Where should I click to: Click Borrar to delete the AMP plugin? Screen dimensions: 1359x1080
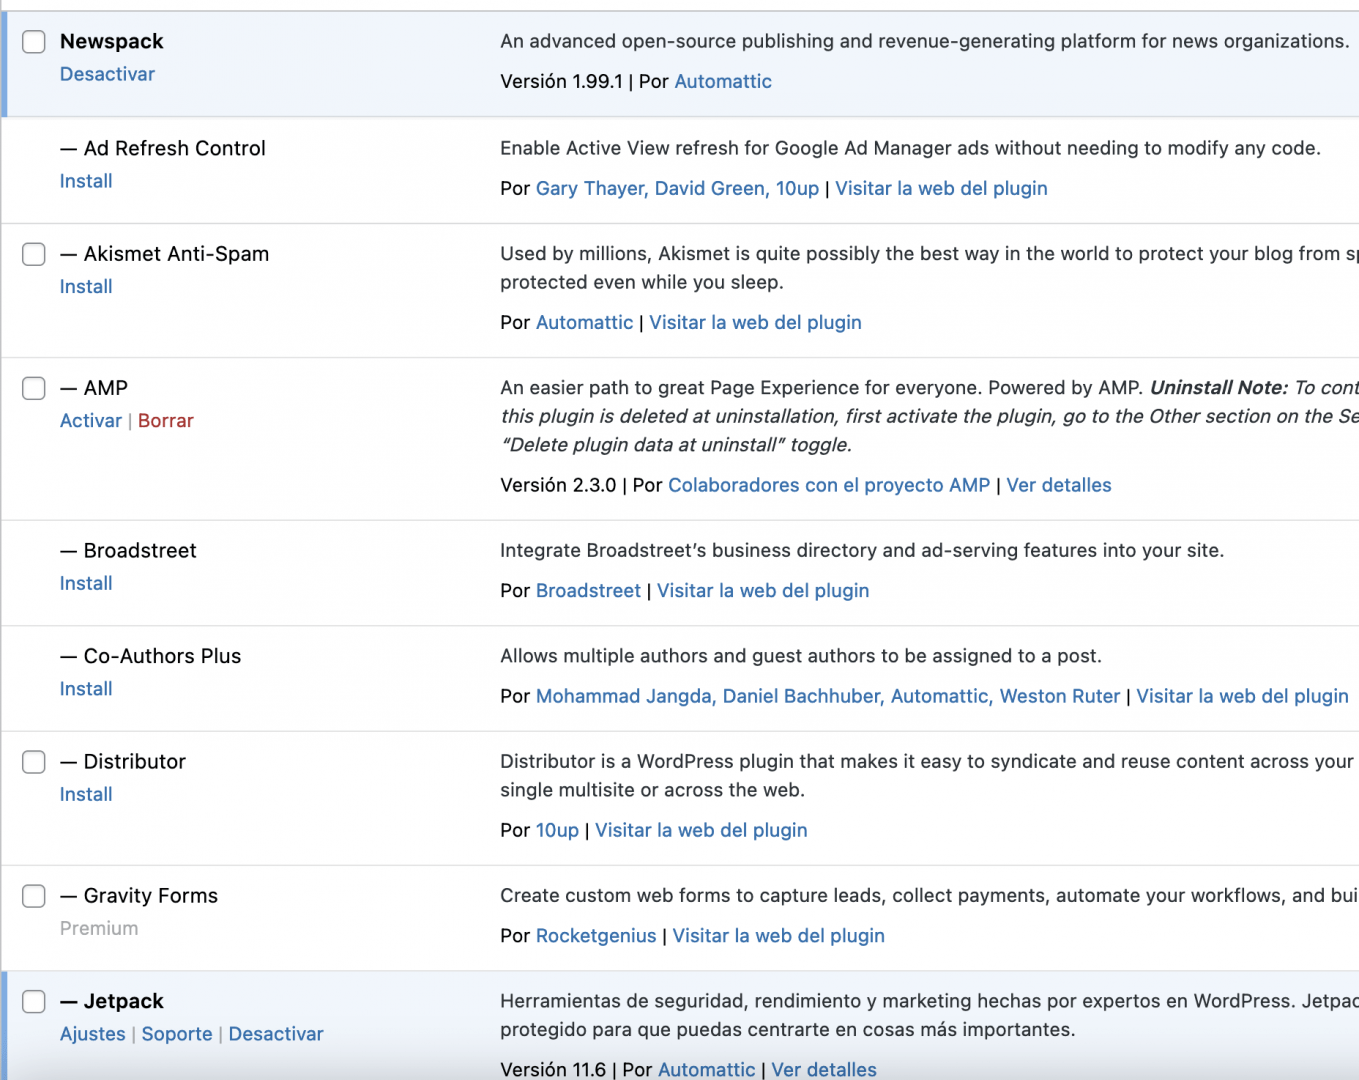(166, 421)
